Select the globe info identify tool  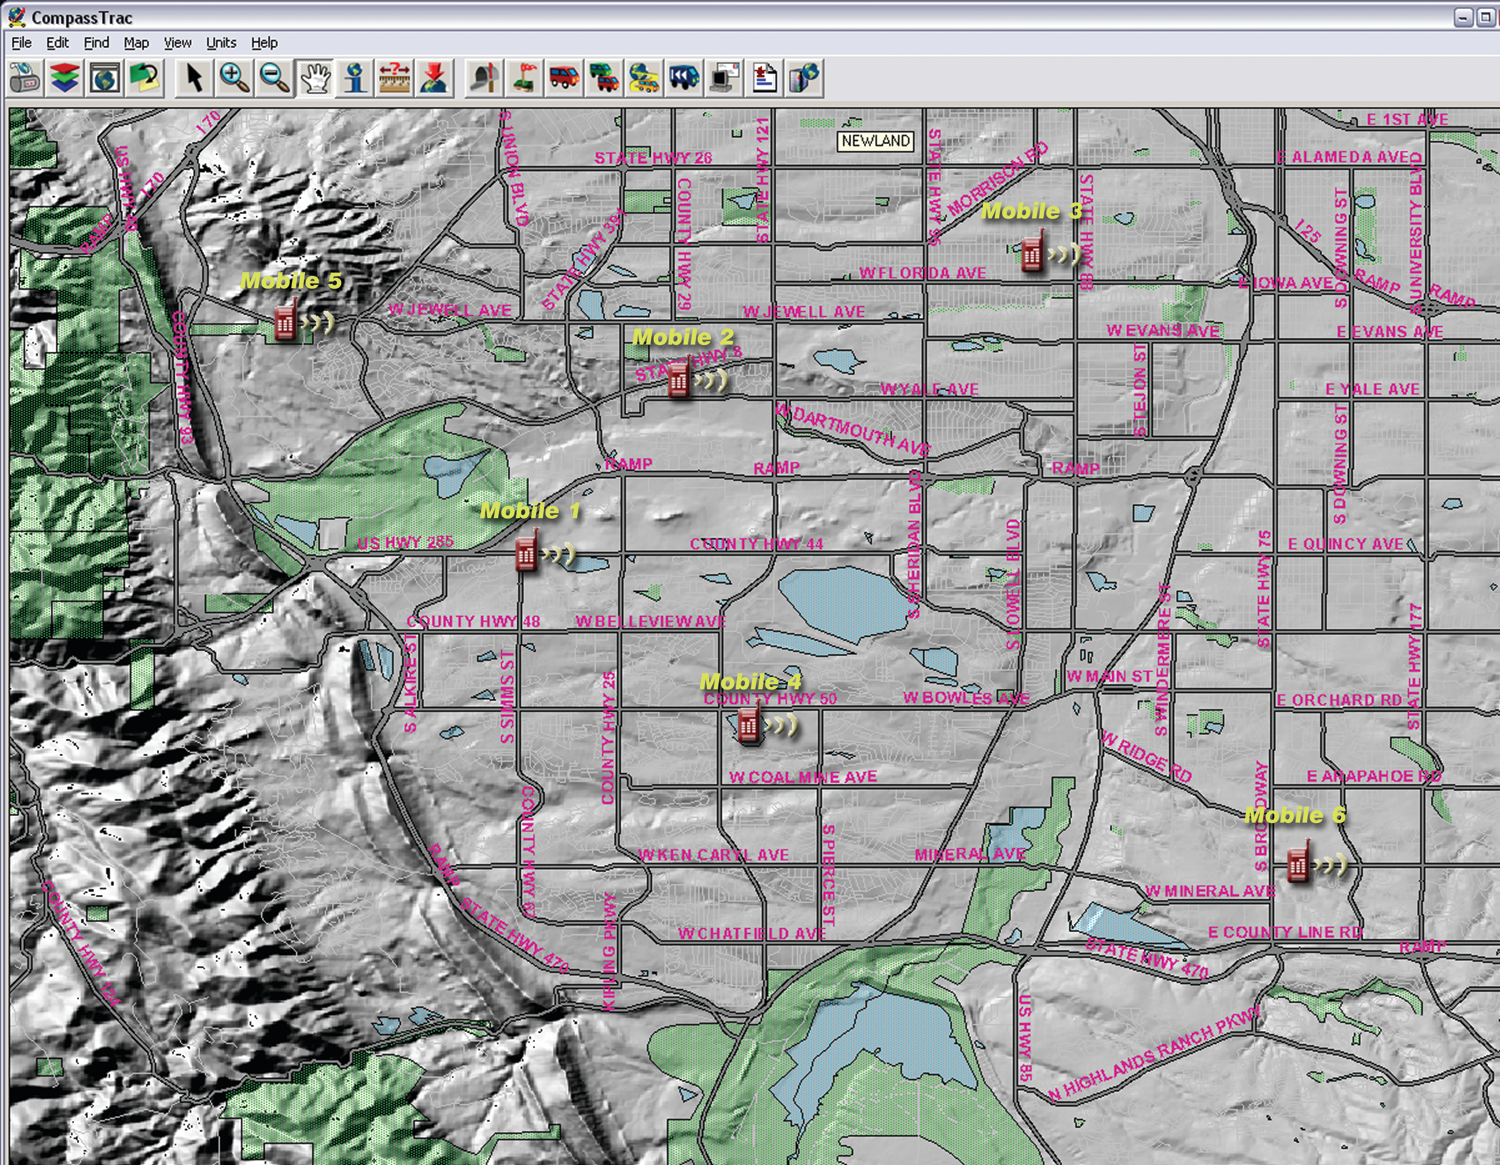click(x=355, y=78)
